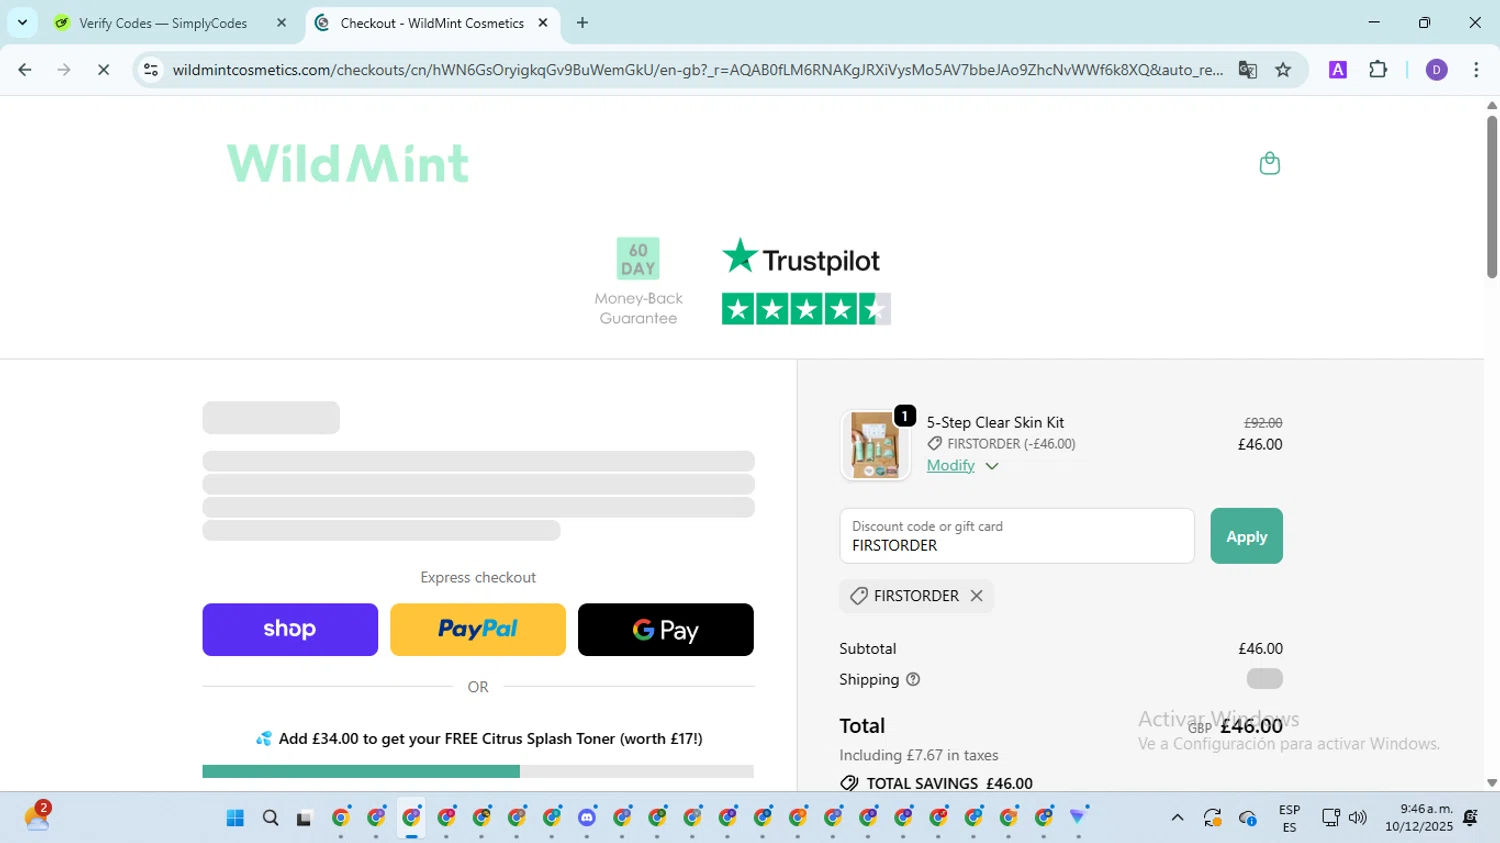Pay with PayPal express checkout
The height and width of the screenshot is (843, 1500).
point(478,629)
